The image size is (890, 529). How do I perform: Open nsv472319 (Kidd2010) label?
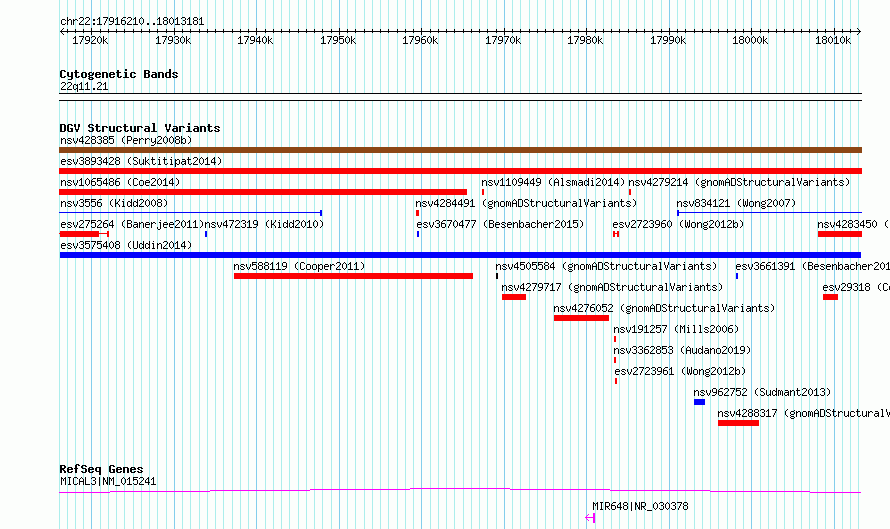pyautogui.click(x=264, y=224)
